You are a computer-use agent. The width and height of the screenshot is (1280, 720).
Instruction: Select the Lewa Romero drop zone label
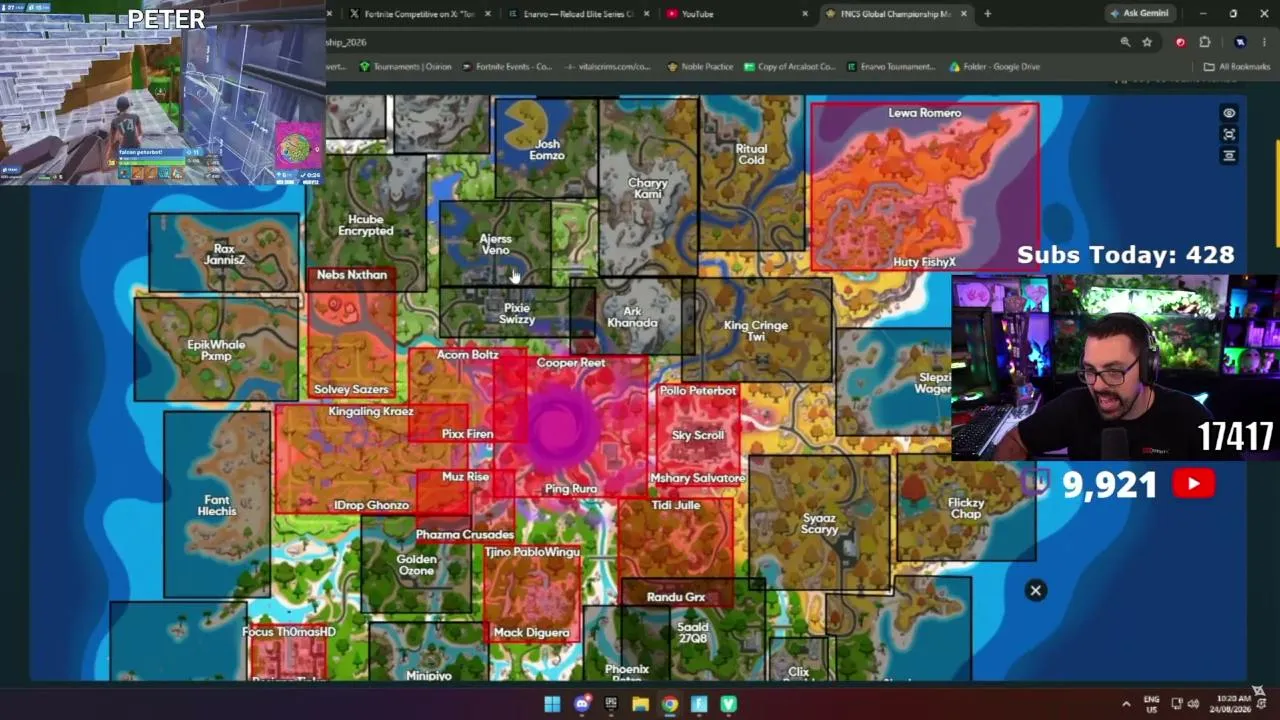(924, 113)
